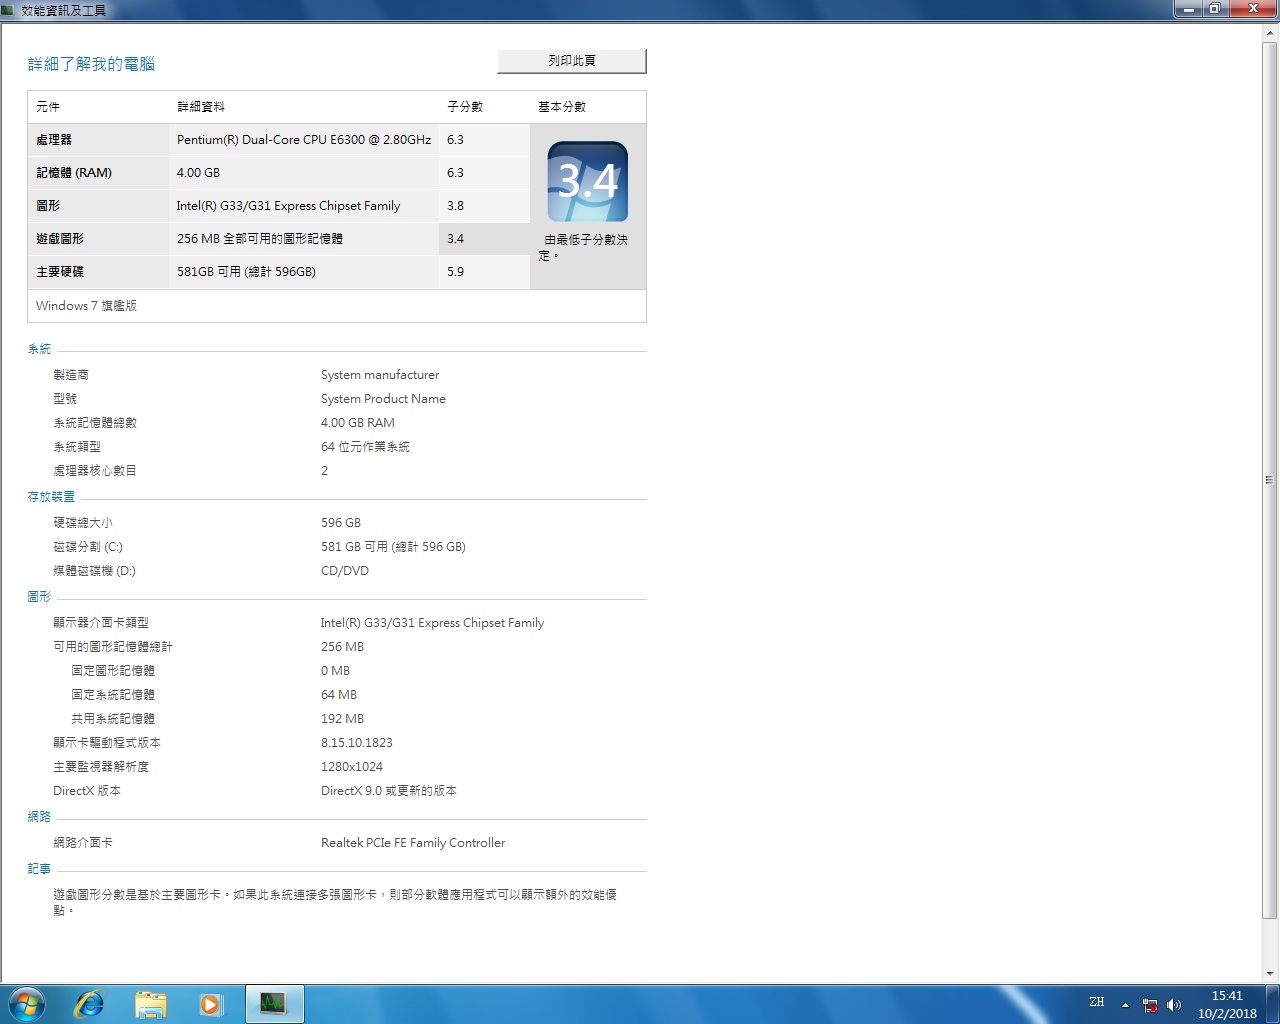Click the 子分數 column header
This screenshot has width=1280, height=1024.
click(x=465, y=107)
